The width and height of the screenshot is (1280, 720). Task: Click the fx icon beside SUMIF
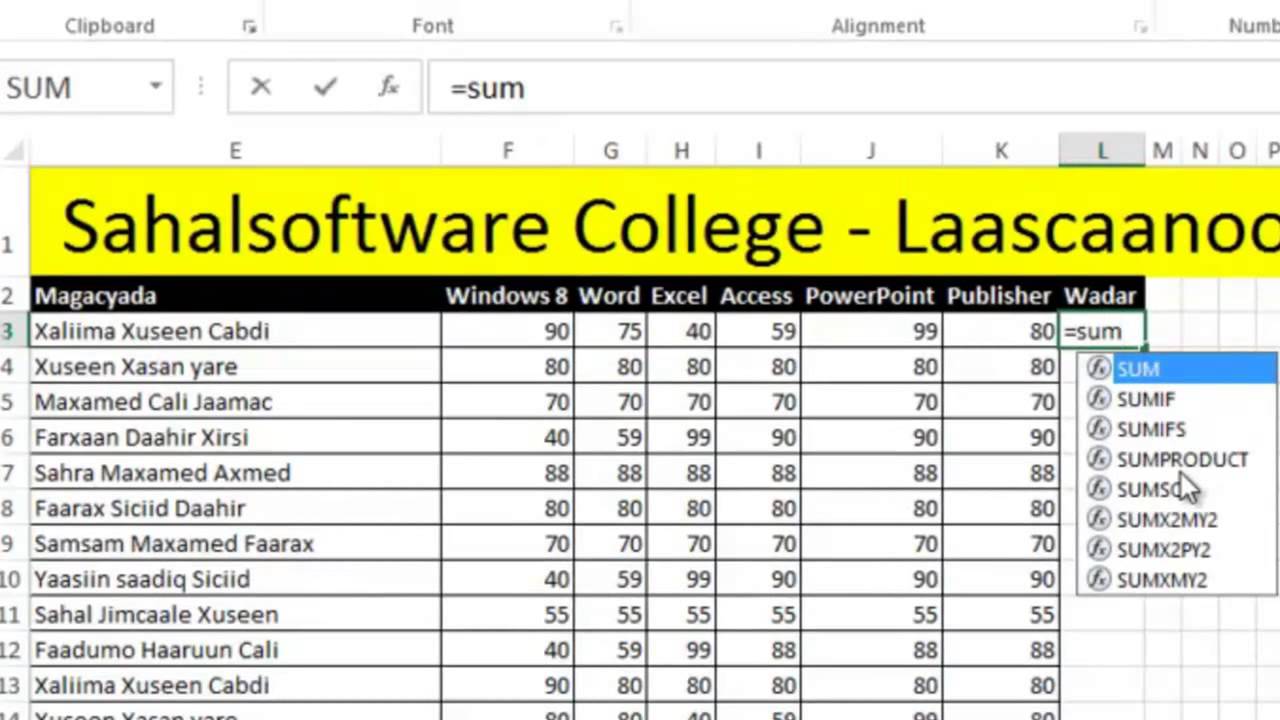(x=1099, y=398)
